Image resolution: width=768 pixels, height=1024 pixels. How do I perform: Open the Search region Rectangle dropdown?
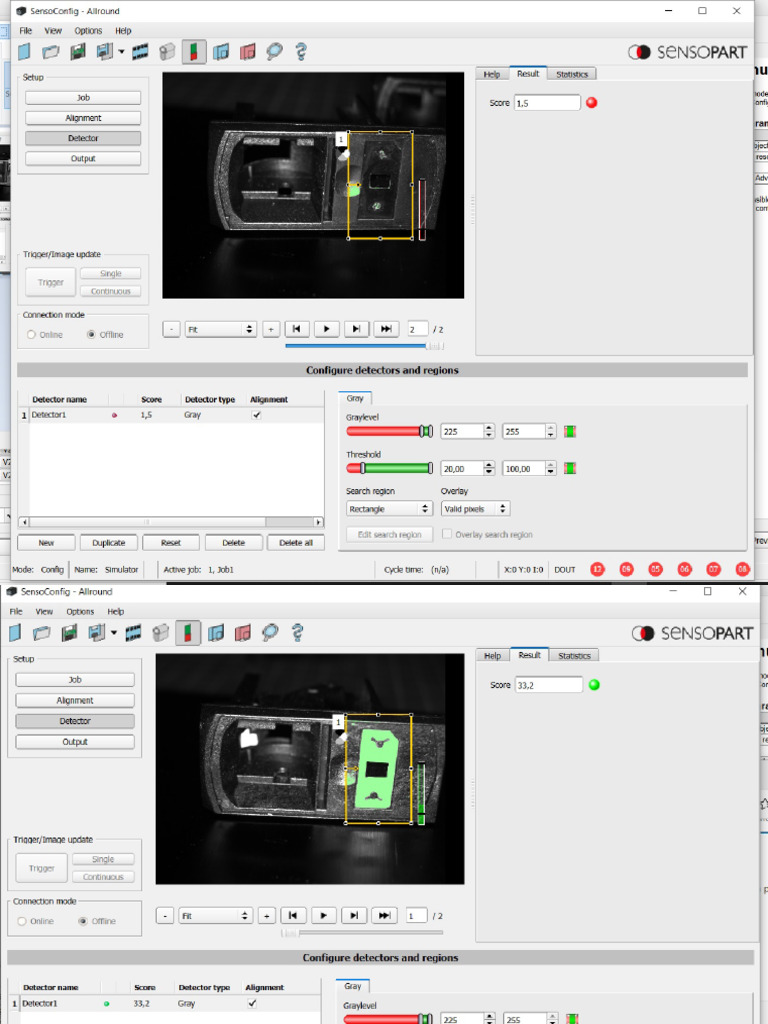(x=389, y=509)
